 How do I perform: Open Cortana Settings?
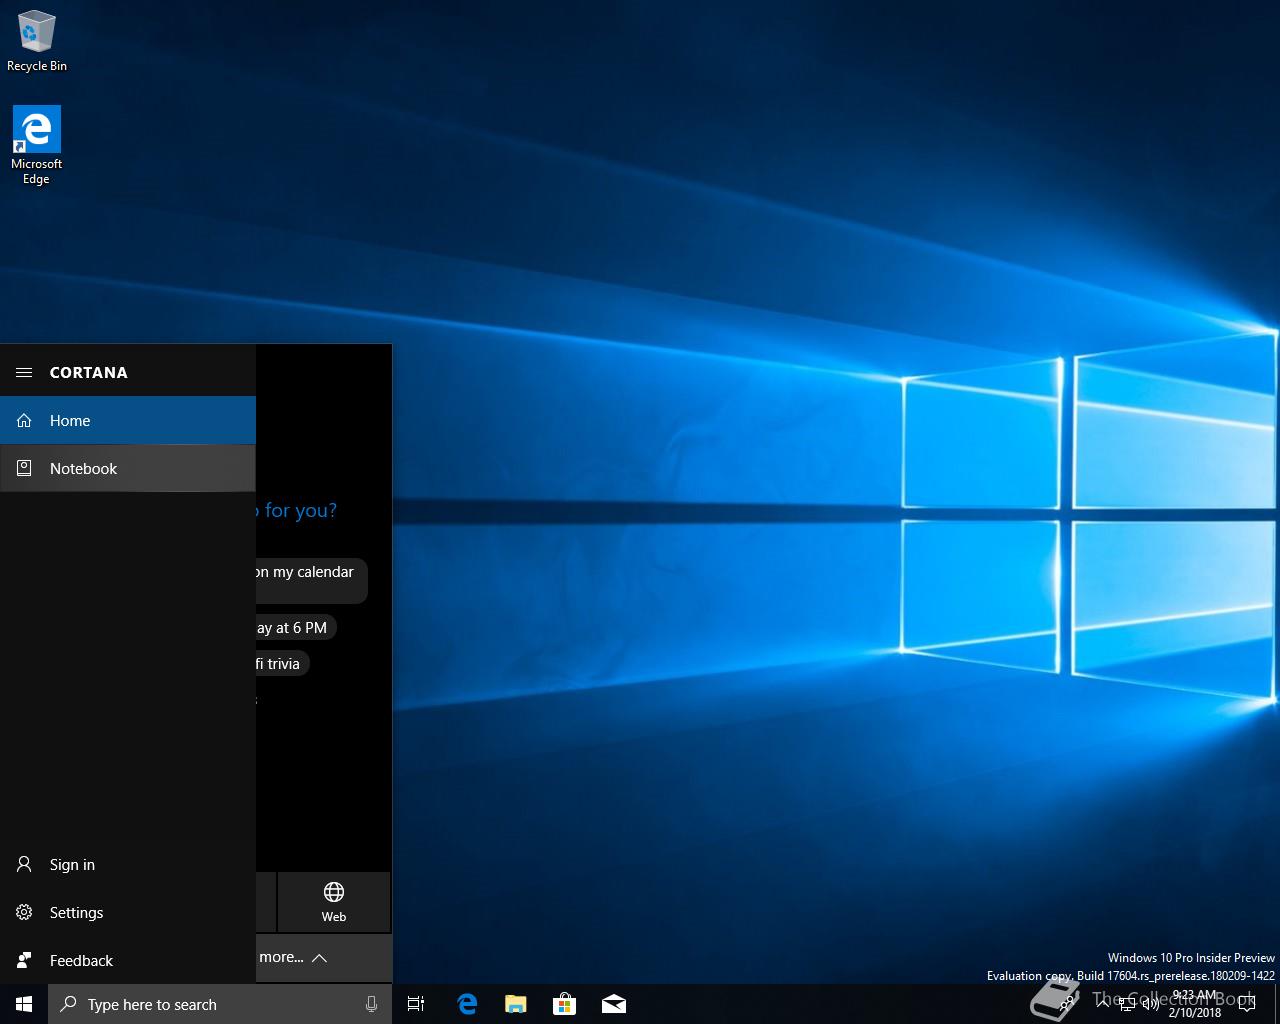click(76, 913)
